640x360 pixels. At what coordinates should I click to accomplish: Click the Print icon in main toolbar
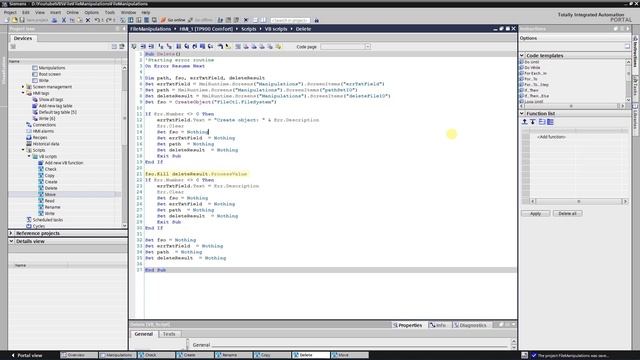(54, 20)
